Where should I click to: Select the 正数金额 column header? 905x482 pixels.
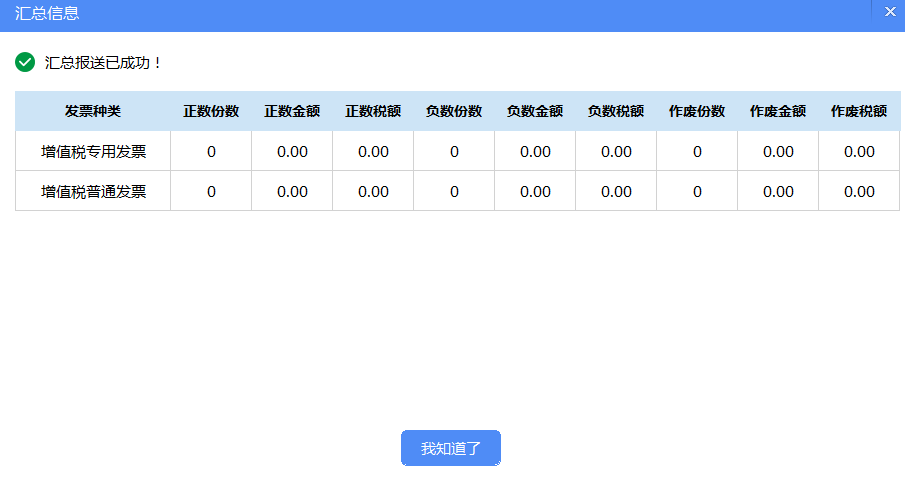pos(292,111)
